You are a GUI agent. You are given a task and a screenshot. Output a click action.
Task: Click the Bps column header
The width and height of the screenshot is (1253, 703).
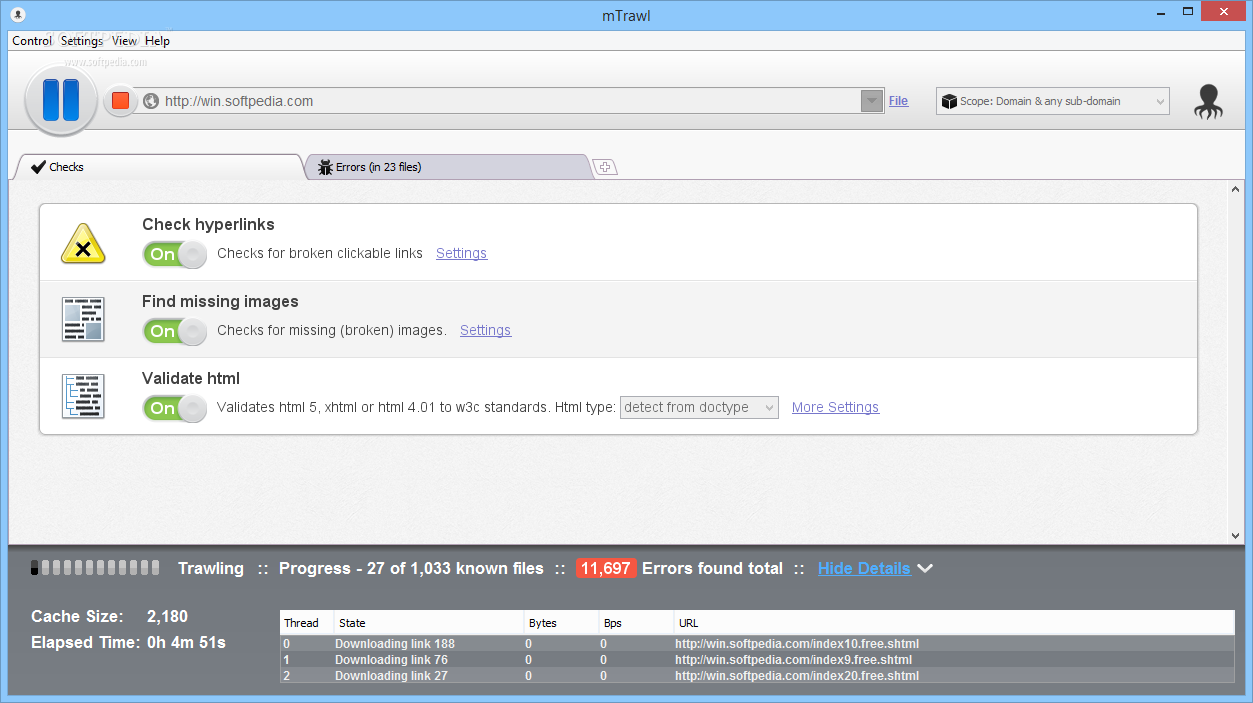[636, 623]
